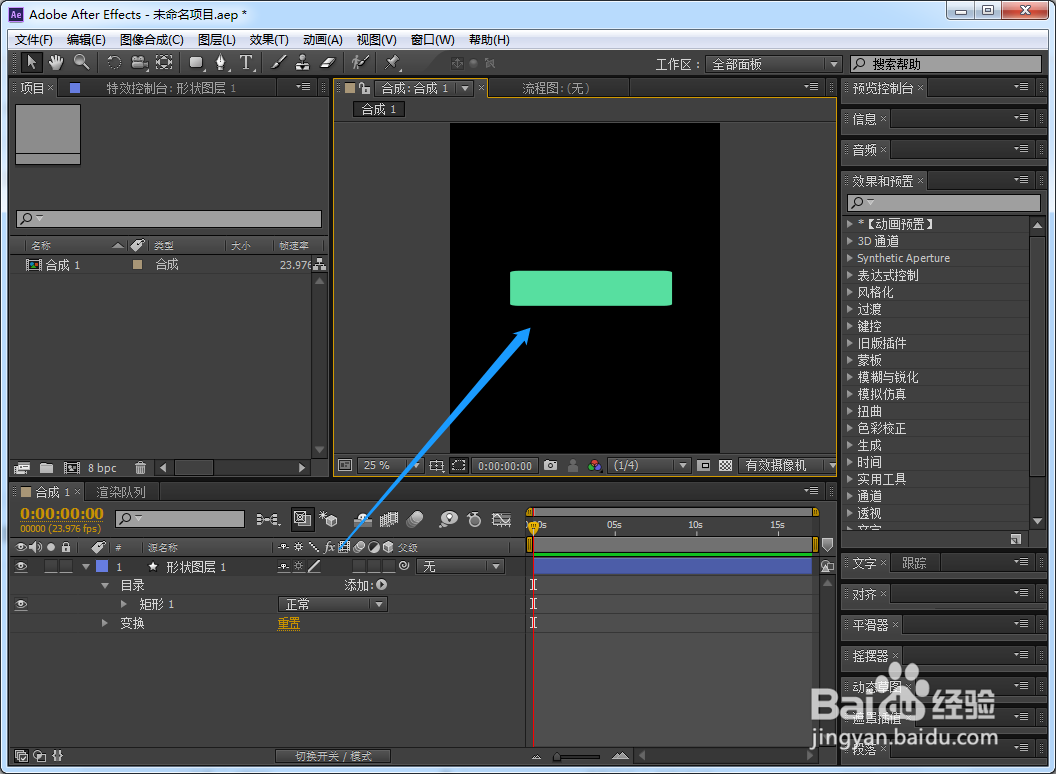Click the new composition icon in Project panel

(71, 467)
